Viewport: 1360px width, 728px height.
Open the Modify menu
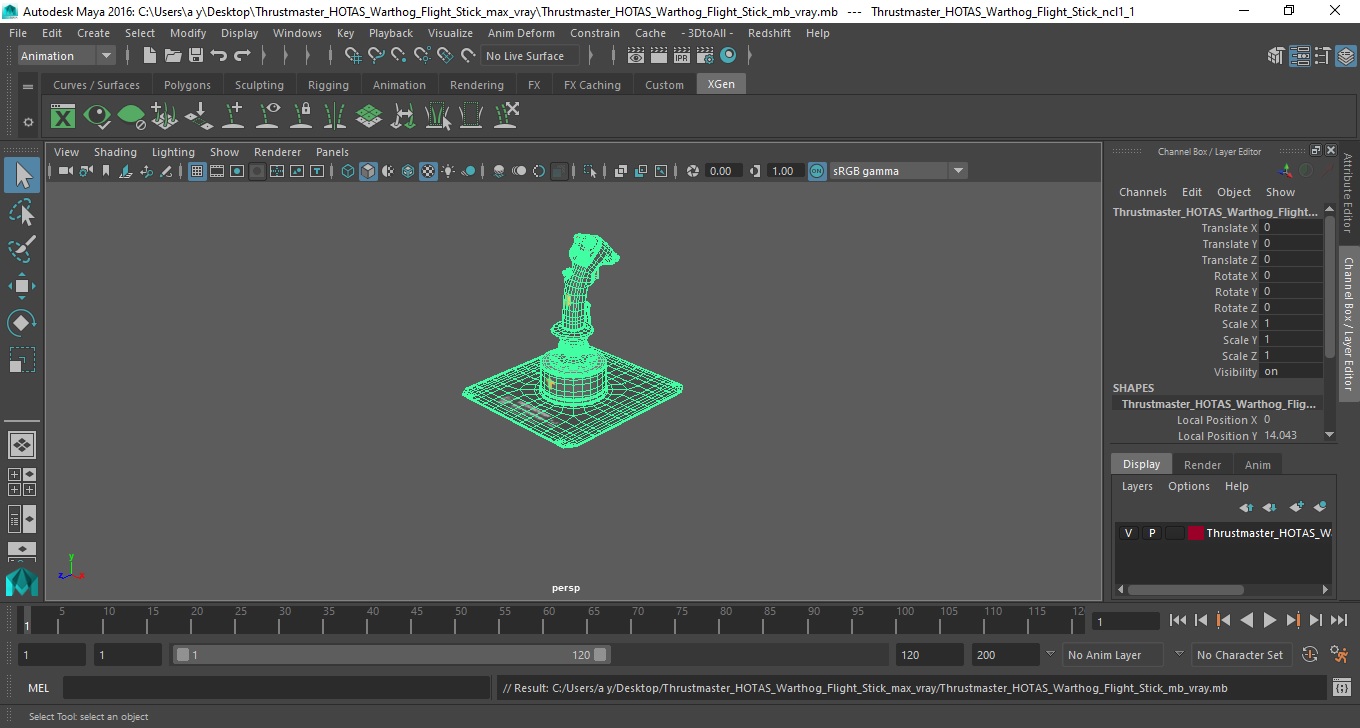(x=188, y=33)
